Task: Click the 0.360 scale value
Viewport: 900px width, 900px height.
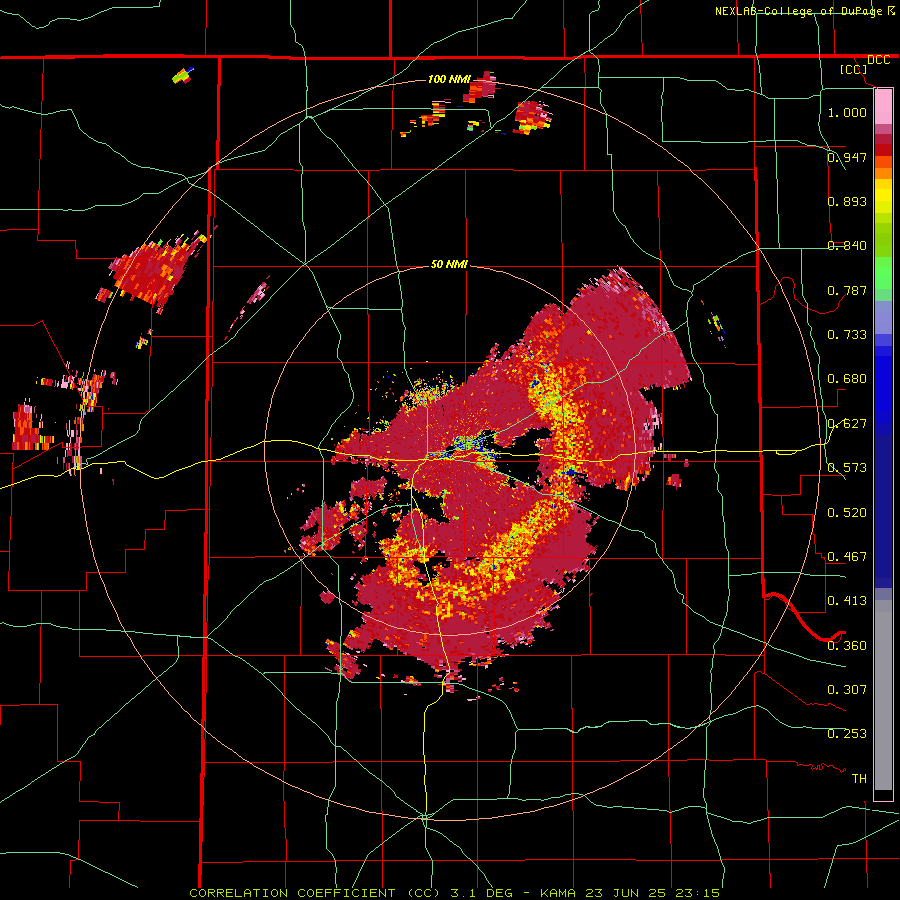Action: click(847, 646)
